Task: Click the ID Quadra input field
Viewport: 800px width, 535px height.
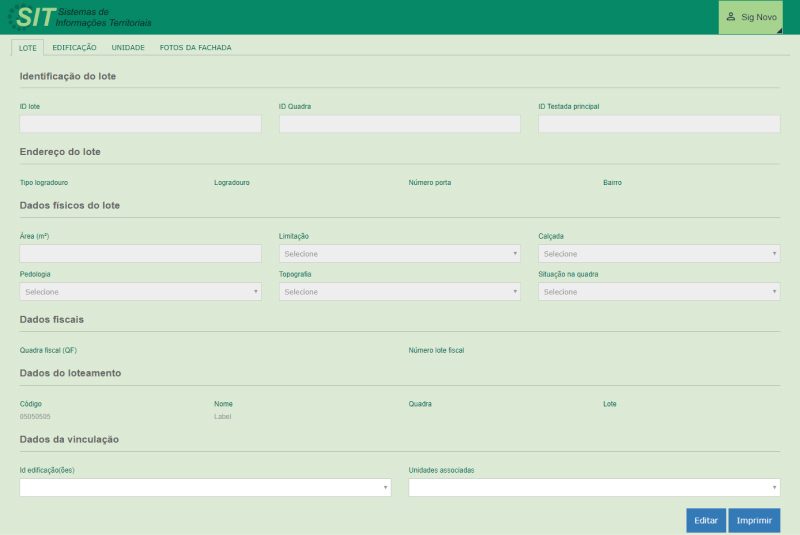Action: pos(399,124)
